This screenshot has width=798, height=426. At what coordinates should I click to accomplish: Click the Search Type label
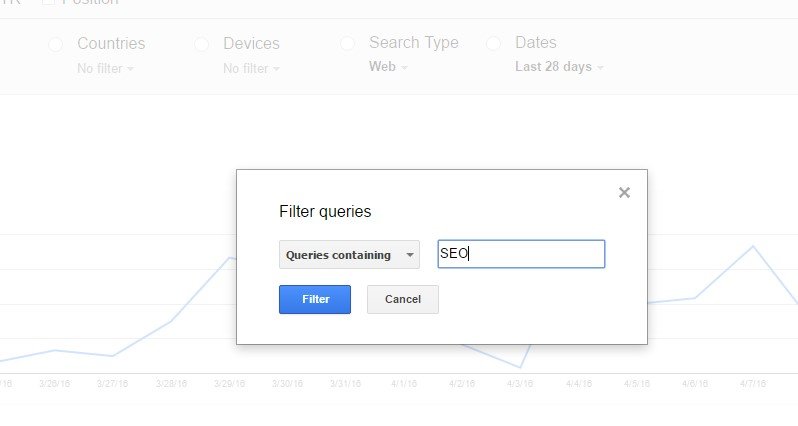(414, 42)
